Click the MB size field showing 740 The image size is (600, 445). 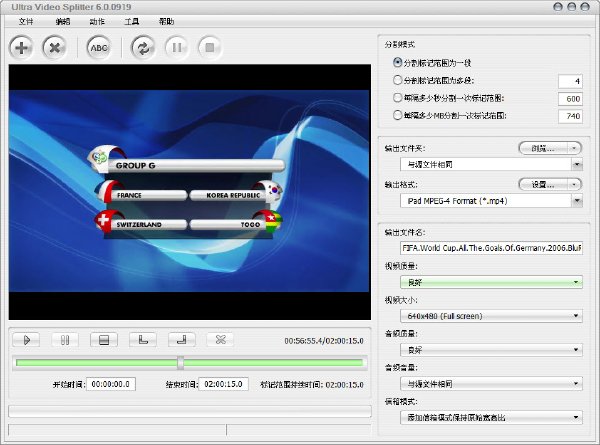pos(570,116)
